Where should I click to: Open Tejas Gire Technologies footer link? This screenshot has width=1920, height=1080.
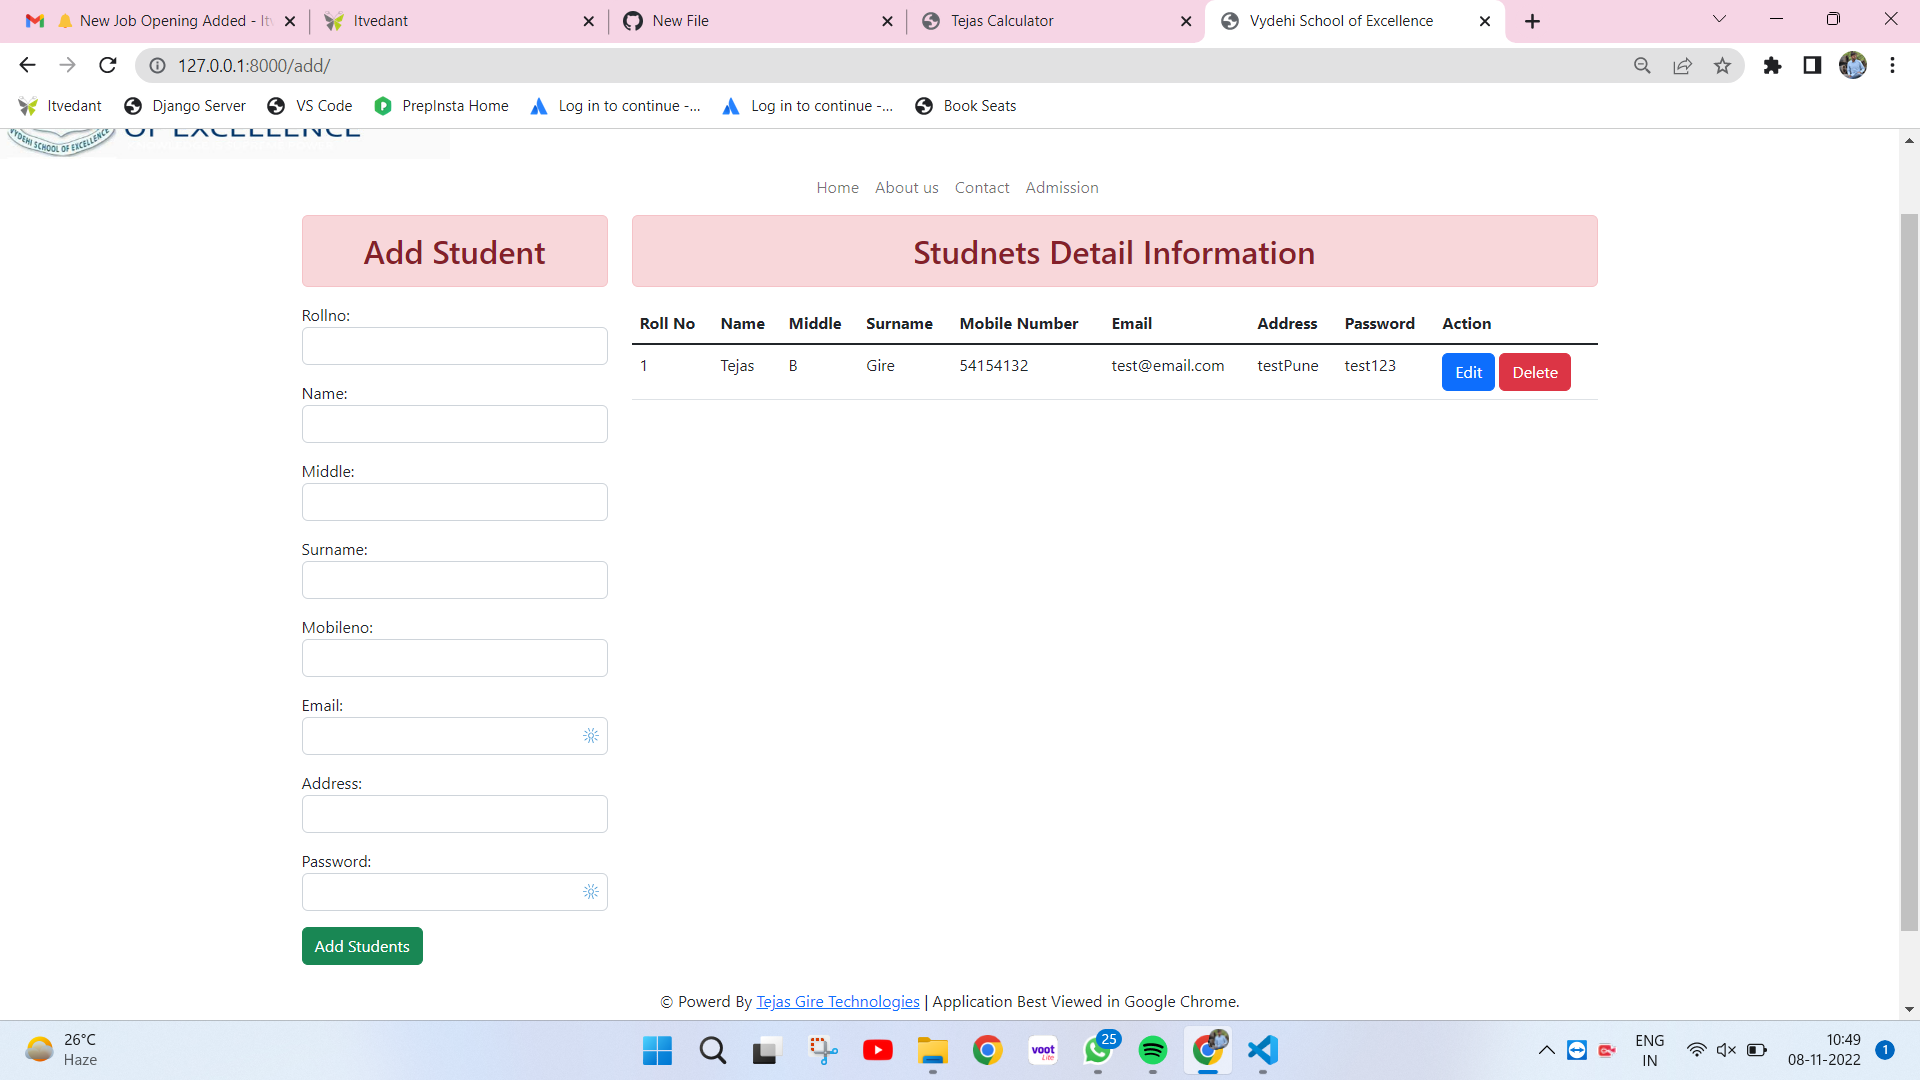837,1002
